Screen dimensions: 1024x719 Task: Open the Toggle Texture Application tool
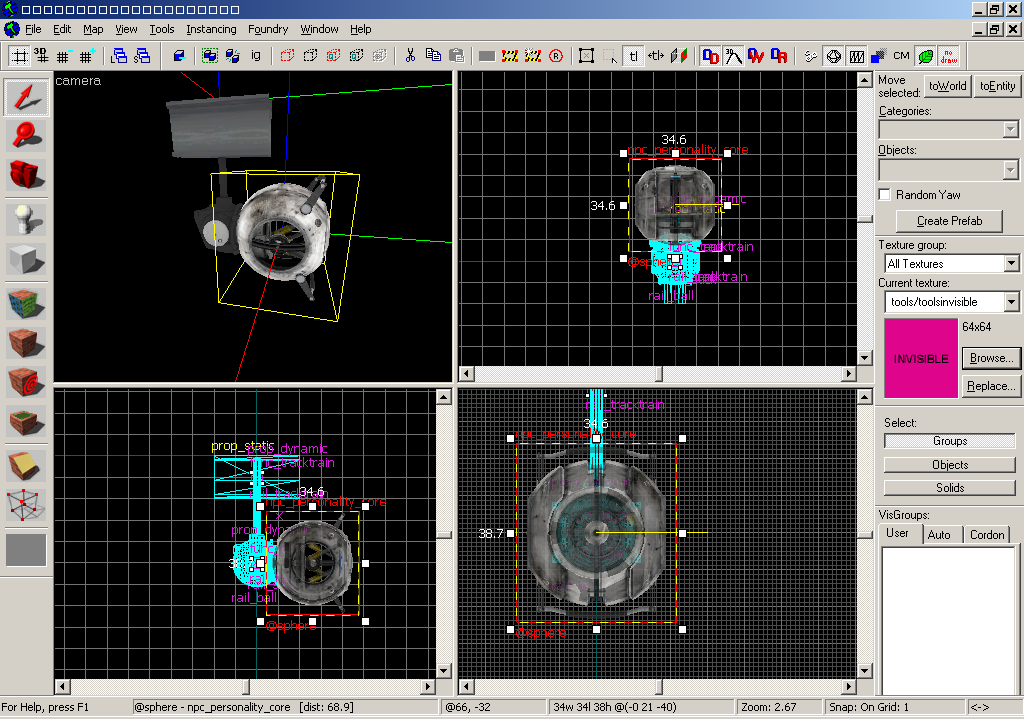[26, 305]
